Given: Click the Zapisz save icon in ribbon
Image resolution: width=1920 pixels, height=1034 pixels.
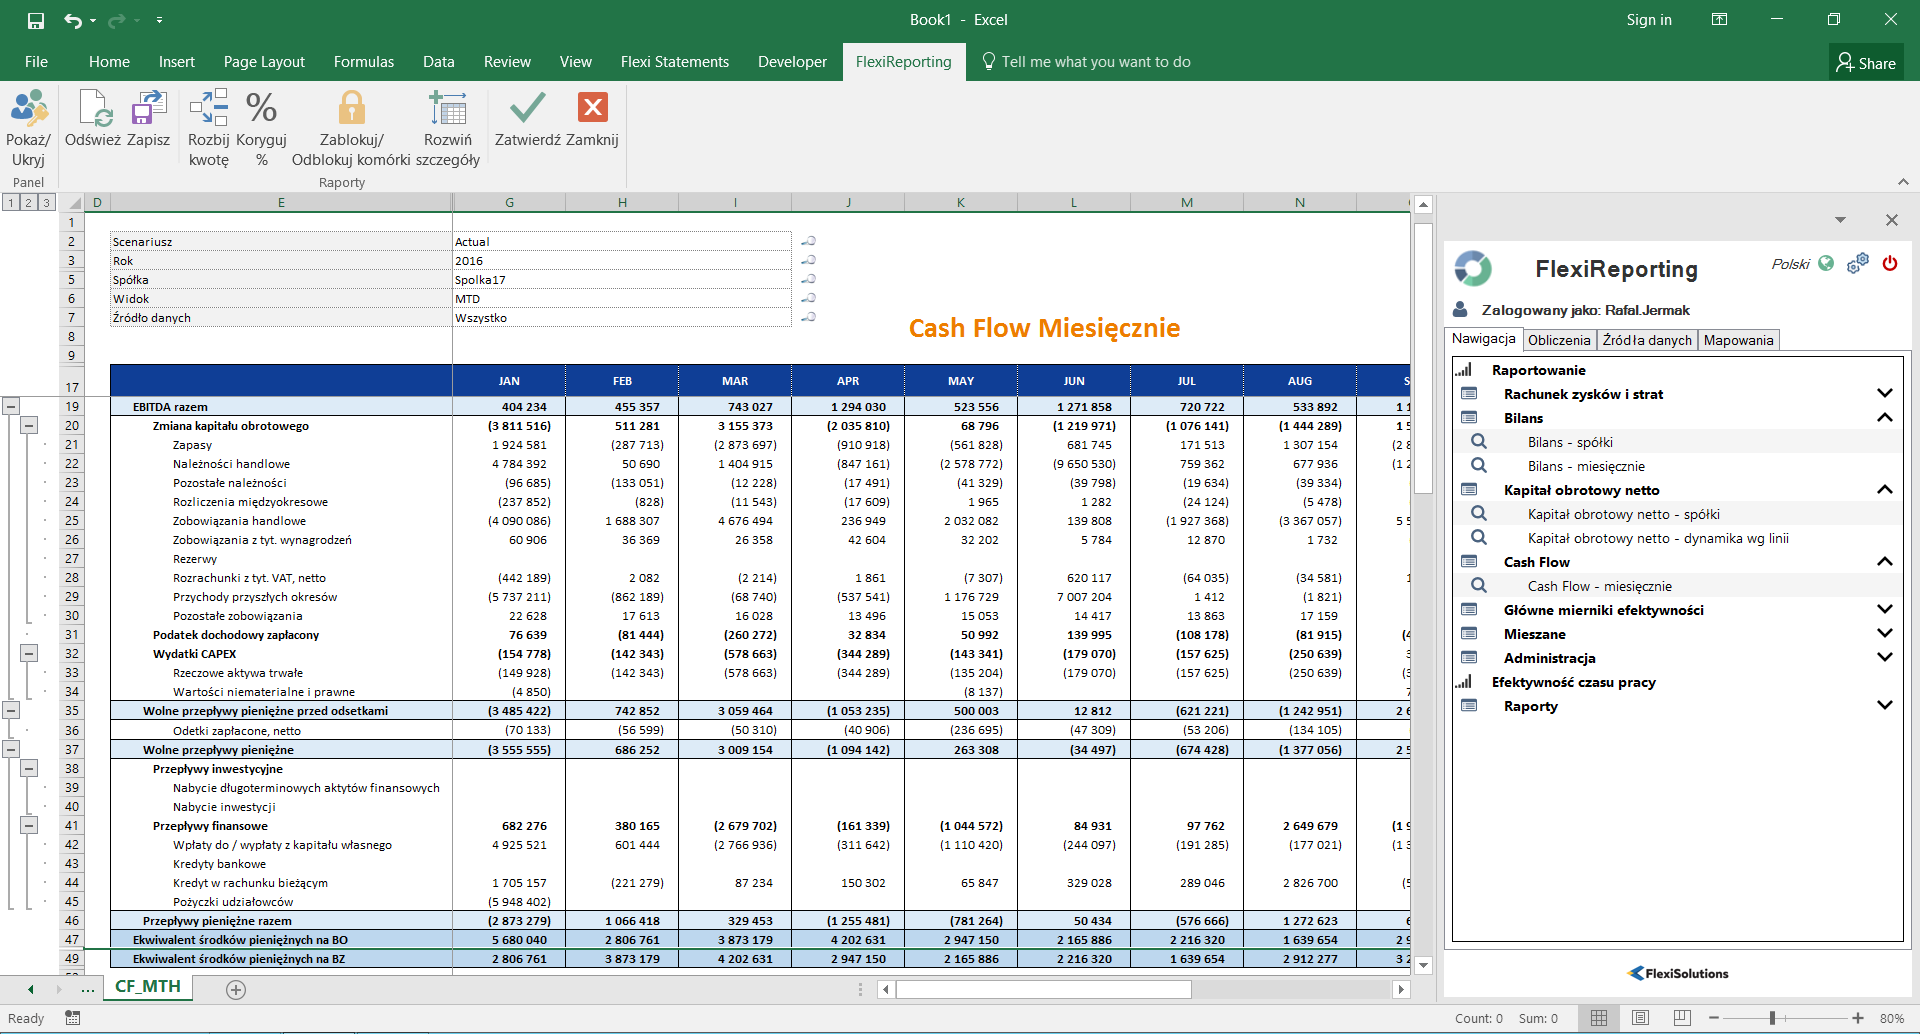Looking at the screenshot, I should coord(148,110).
